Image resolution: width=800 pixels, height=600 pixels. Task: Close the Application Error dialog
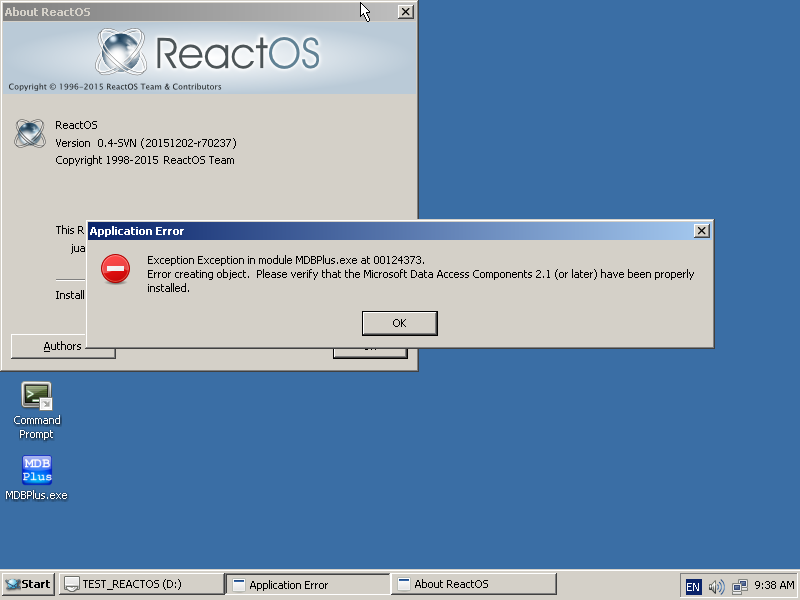click(x=702, y=231)
